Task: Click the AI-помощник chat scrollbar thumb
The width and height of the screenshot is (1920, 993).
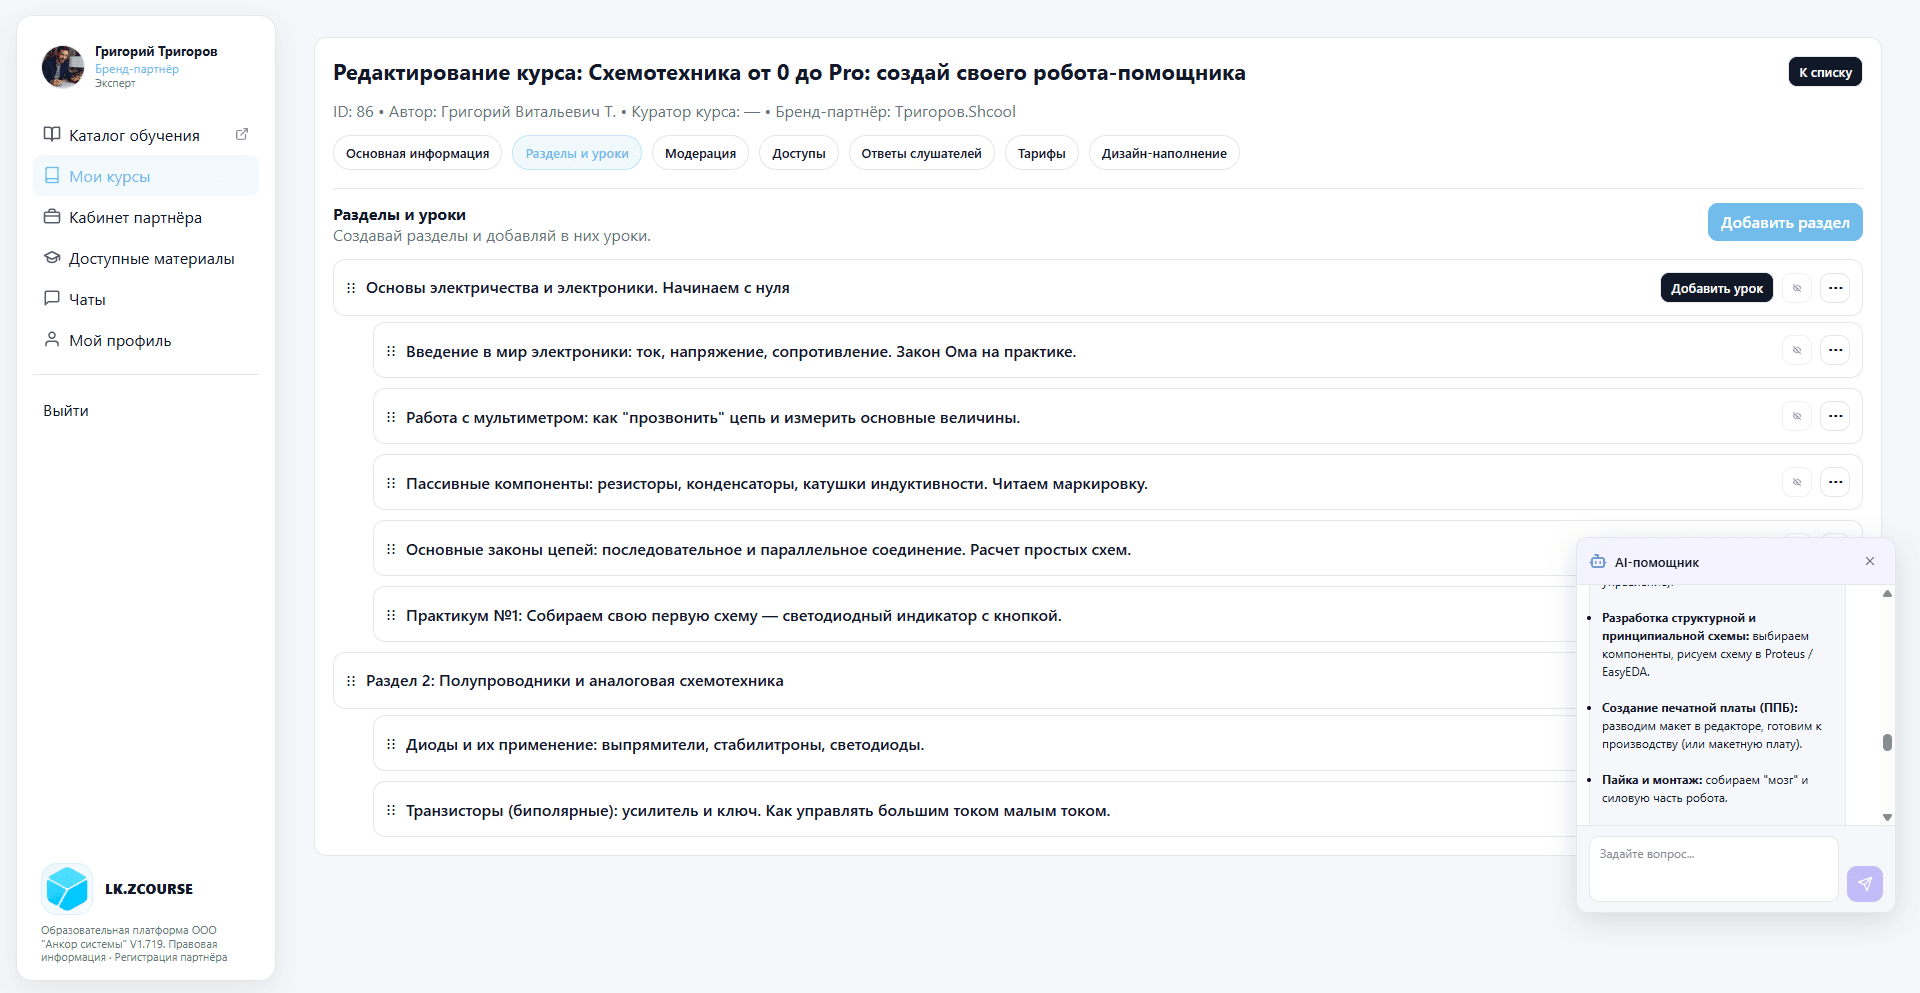Action: 1887,742
